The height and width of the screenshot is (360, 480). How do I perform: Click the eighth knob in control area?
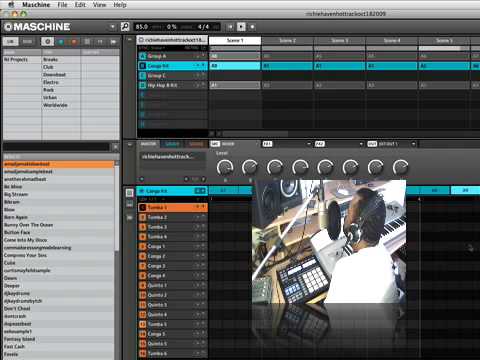click(400, 167)
